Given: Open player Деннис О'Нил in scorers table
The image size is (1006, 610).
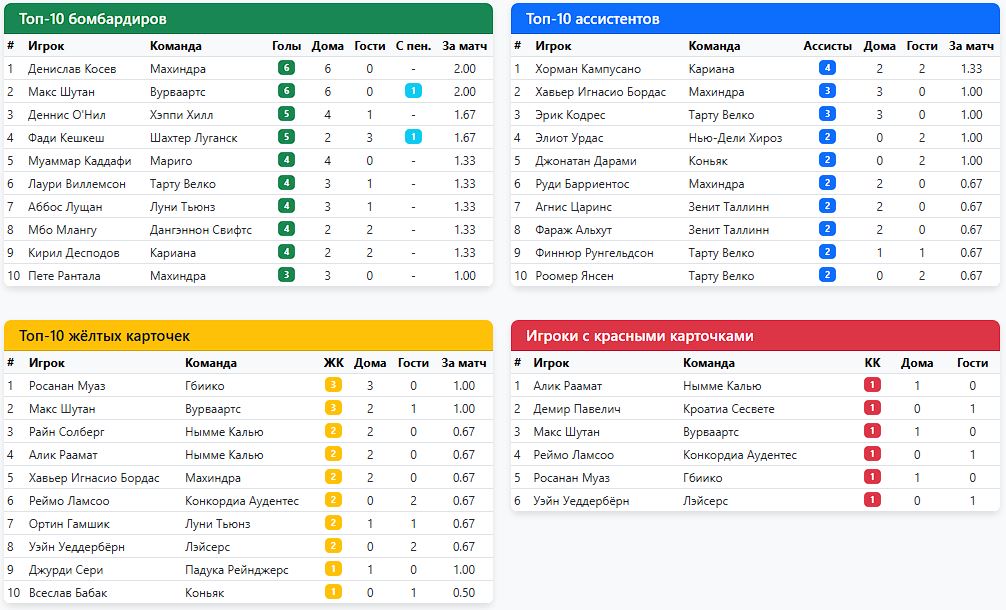Looking at the screenshot, I should (x=67, y=114).
